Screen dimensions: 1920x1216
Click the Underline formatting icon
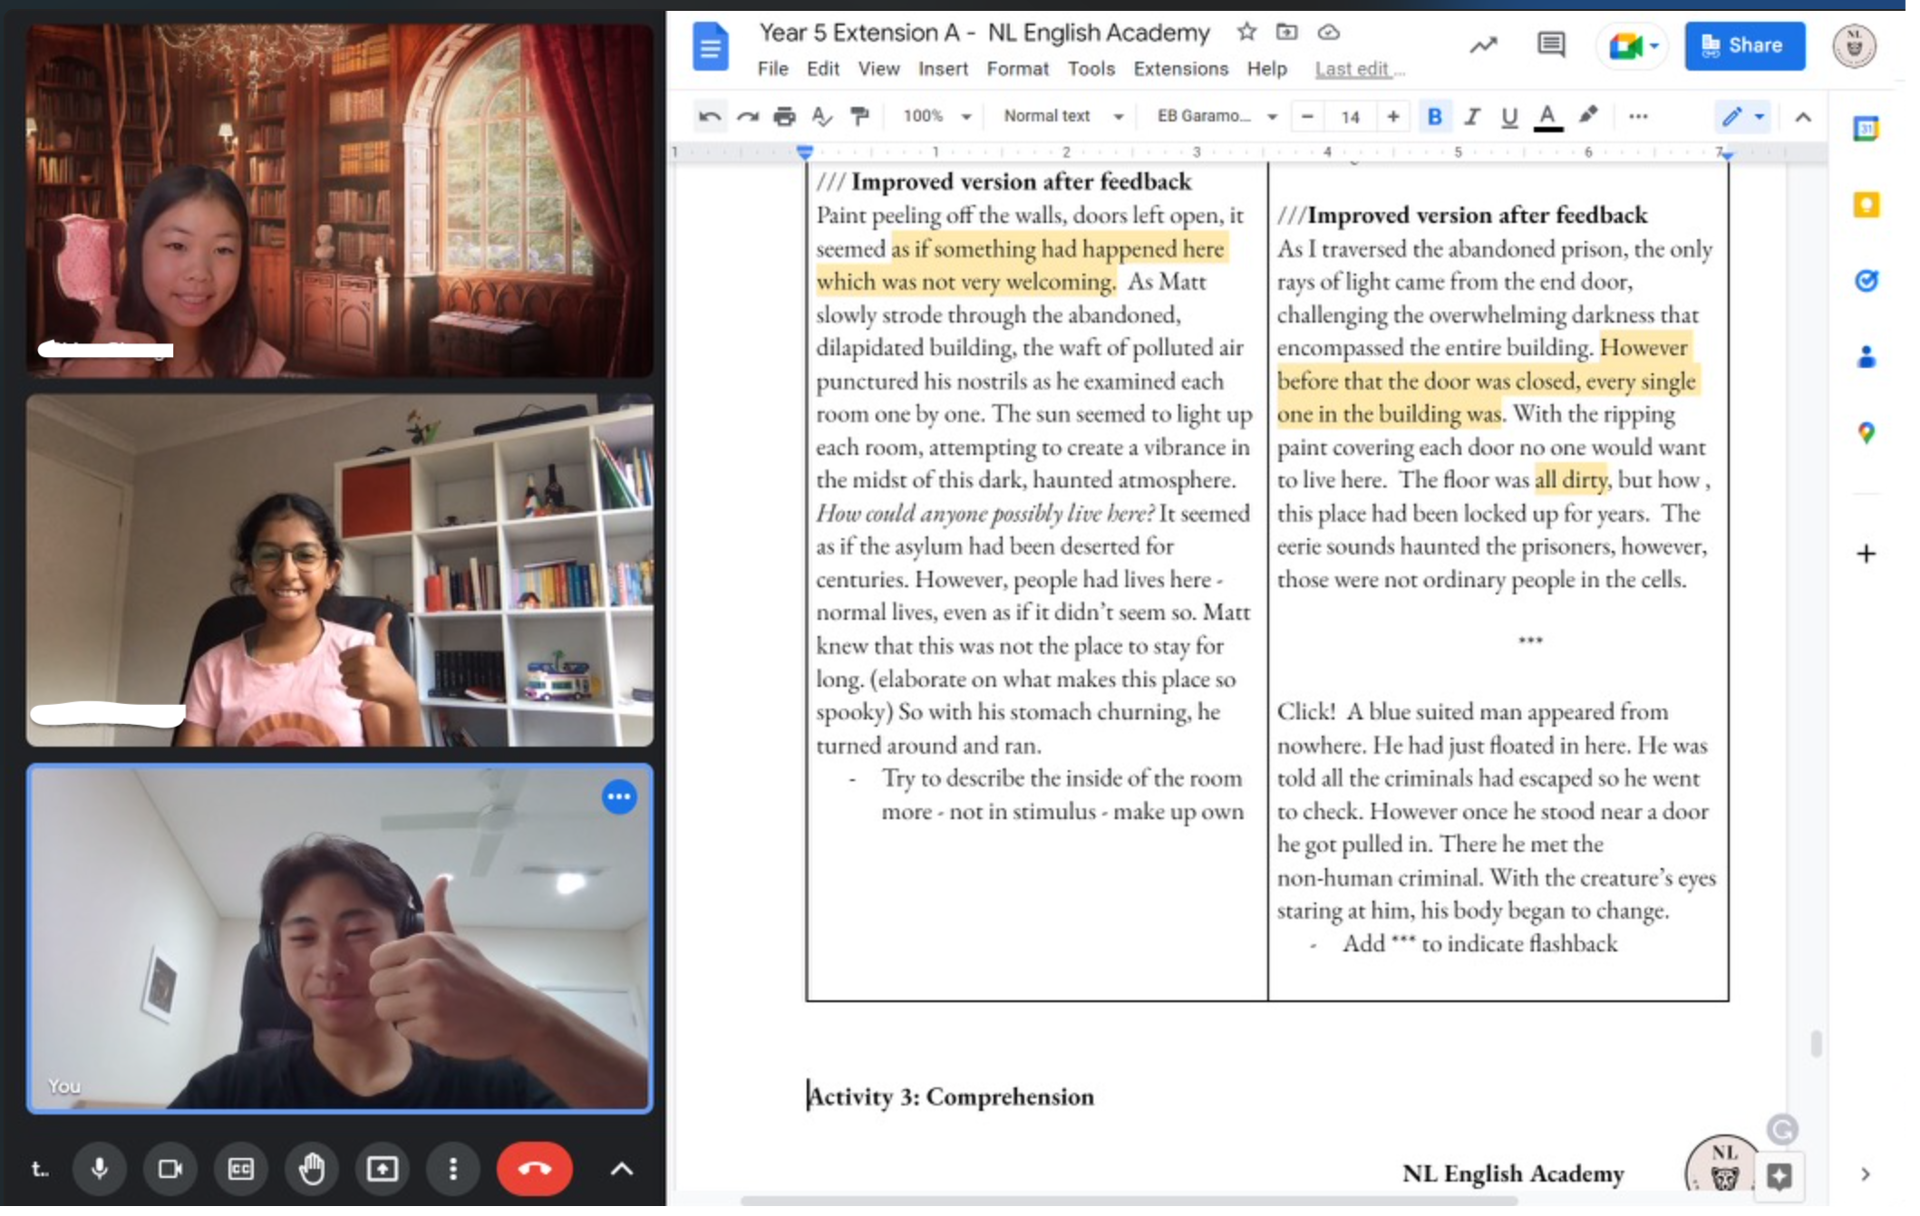point(1509,118)
